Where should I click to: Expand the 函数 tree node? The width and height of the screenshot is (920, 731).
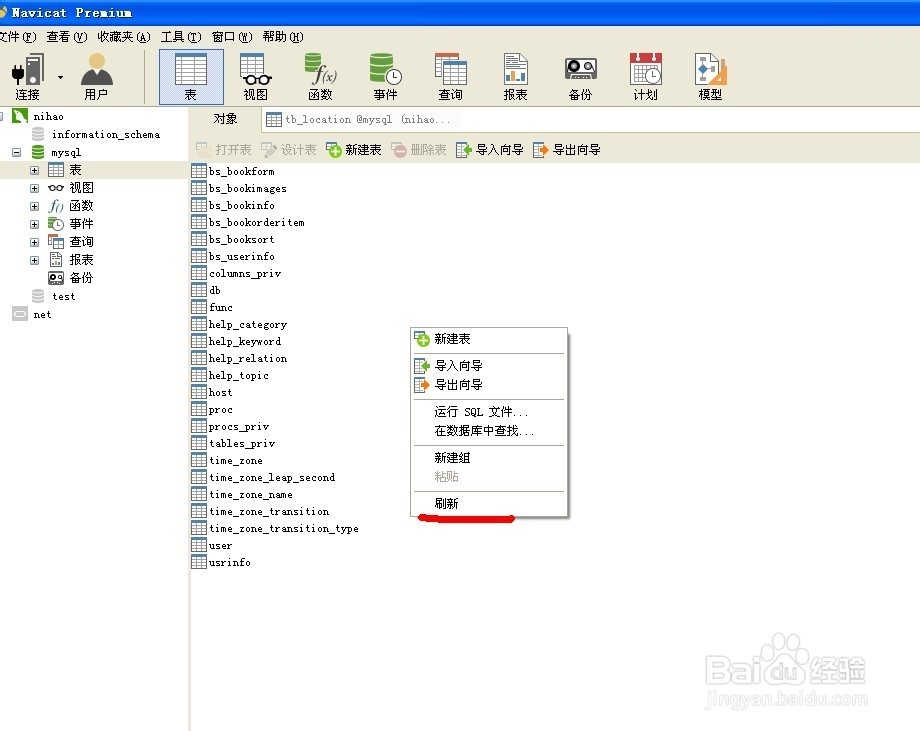pos(35,207)
